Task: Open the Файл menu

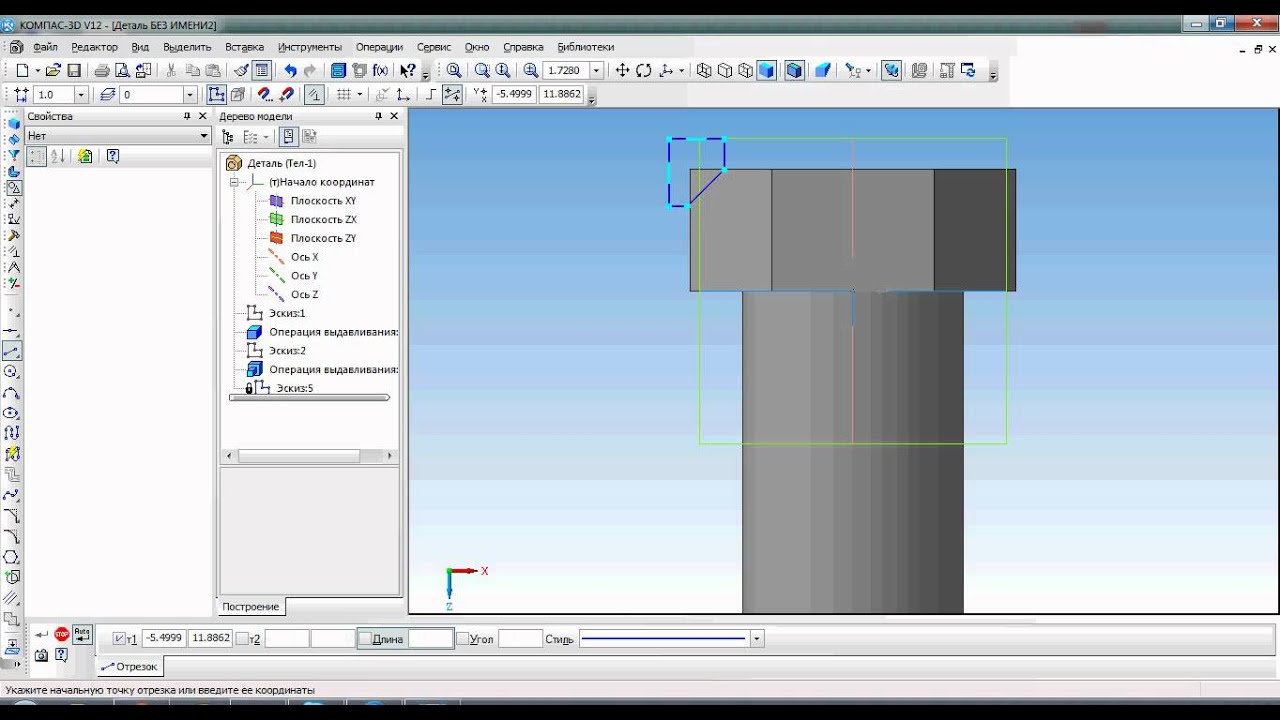Action: [45, 47]
